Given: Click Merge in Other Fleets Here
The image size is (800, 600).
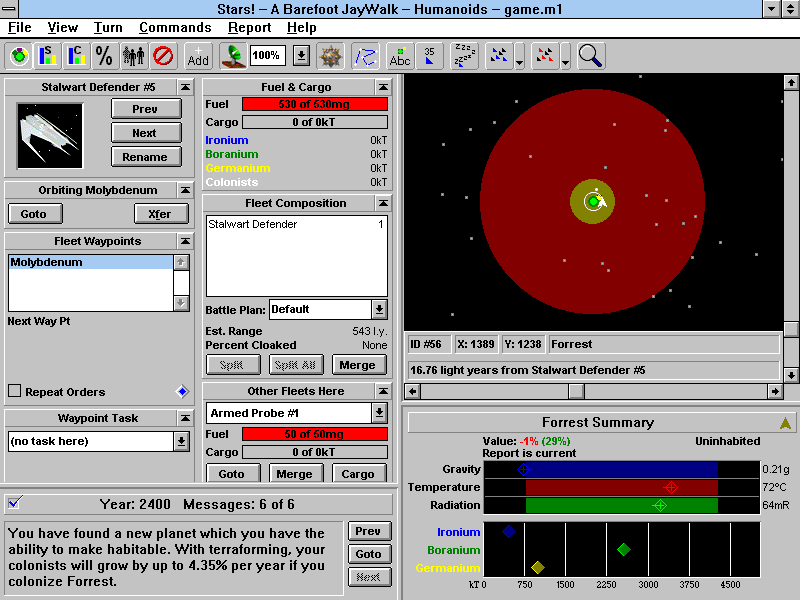Looking at the screenshot, I should point(296,473).
